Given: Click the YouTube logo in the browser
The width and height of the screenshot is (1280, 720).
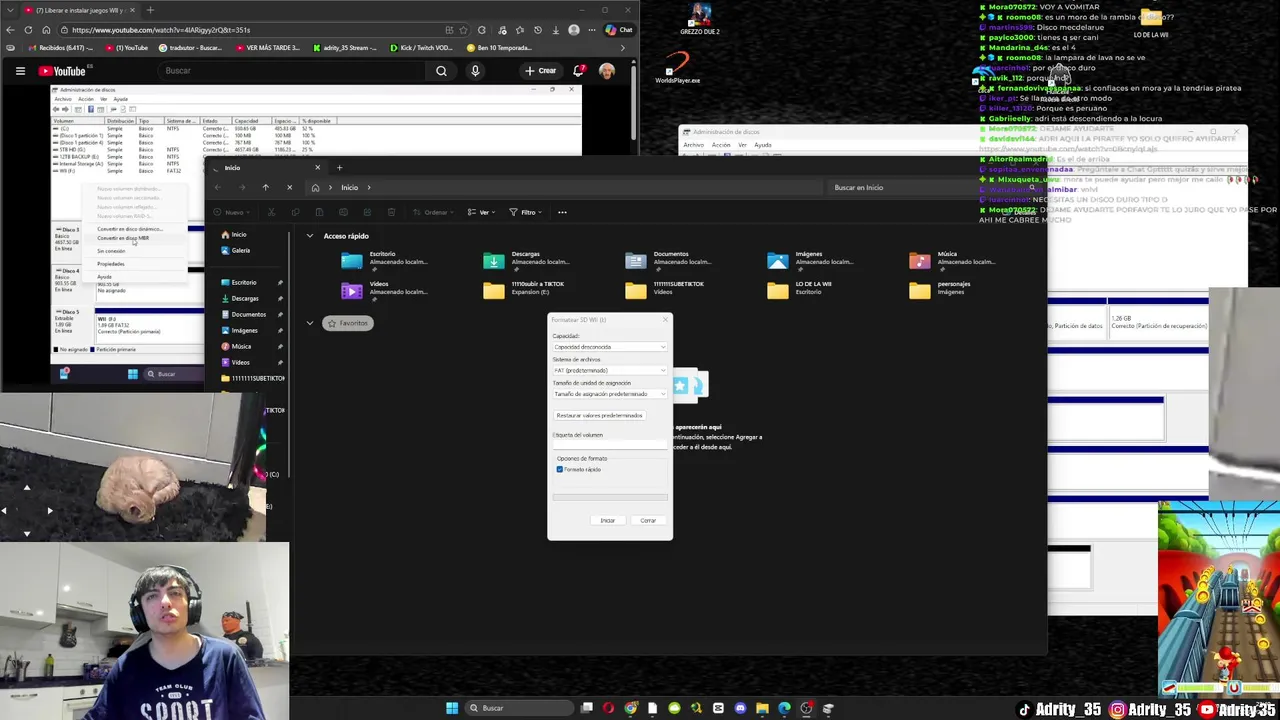Looking at the screenshot, I should coord(62,71).
